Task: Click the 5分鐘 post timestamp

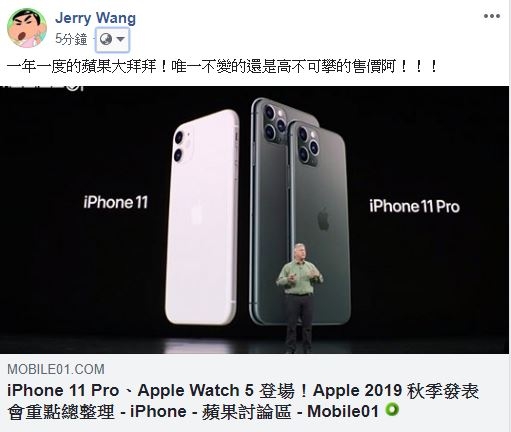Action: click(x=71, y=39)
